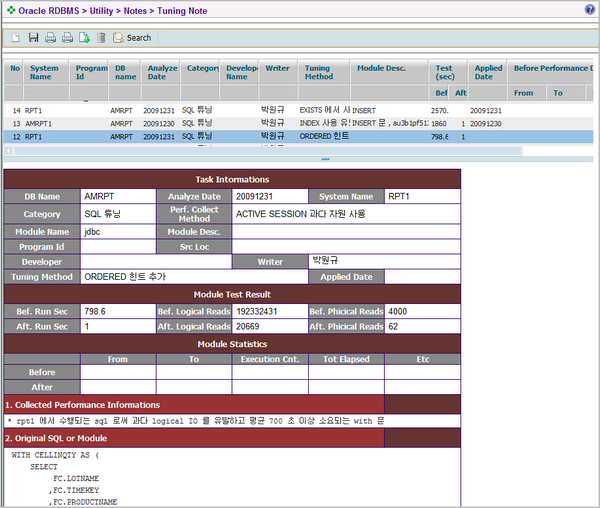The image size is (600, 508).
Task: Sort by the System Name column header
Action: click(46, 72)
